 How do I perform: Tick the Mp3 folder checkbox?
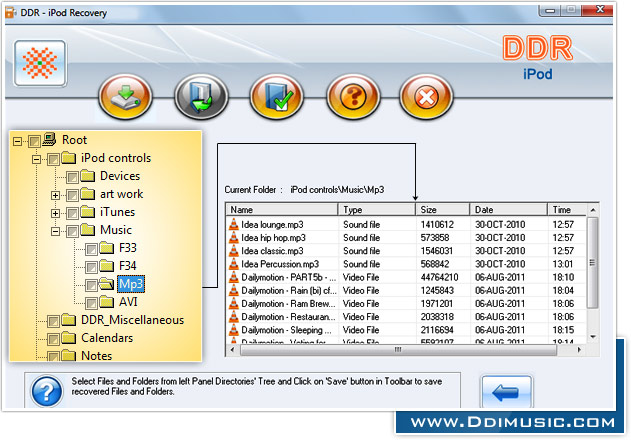click(91, 286)
